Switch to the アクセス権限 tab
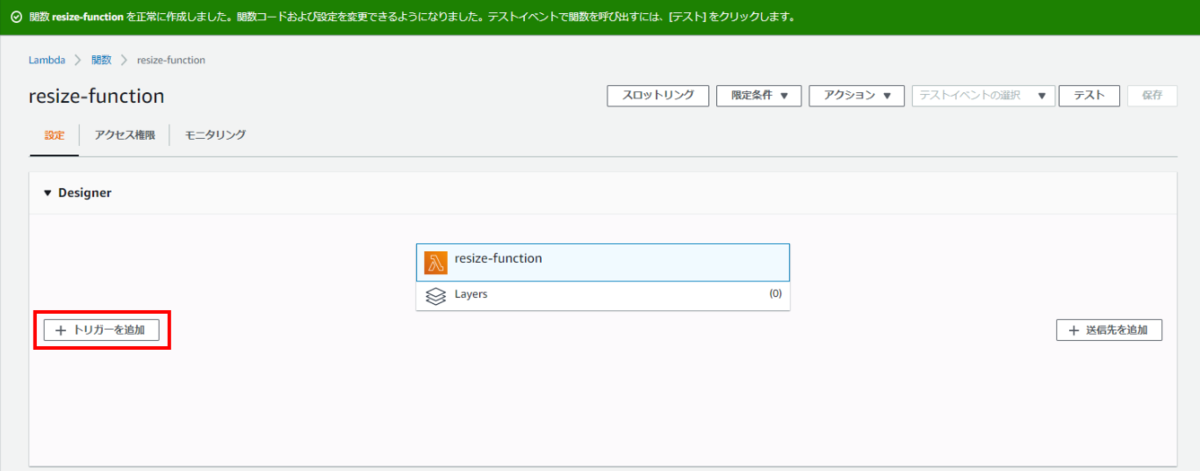The height and width of the screenshot is (471, 1200). point(125,134)
